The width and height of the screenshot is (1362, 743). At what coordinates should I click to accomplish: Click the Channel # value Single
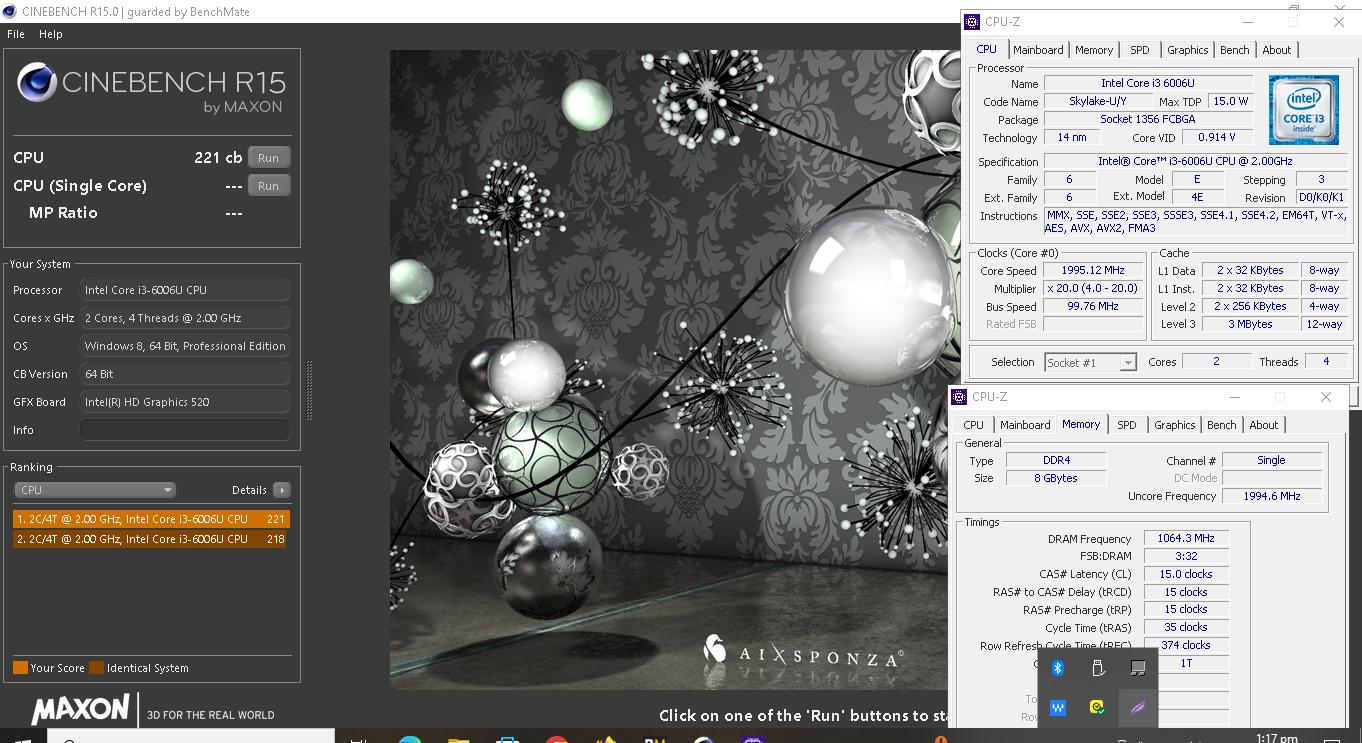[x=1272, y=460]
